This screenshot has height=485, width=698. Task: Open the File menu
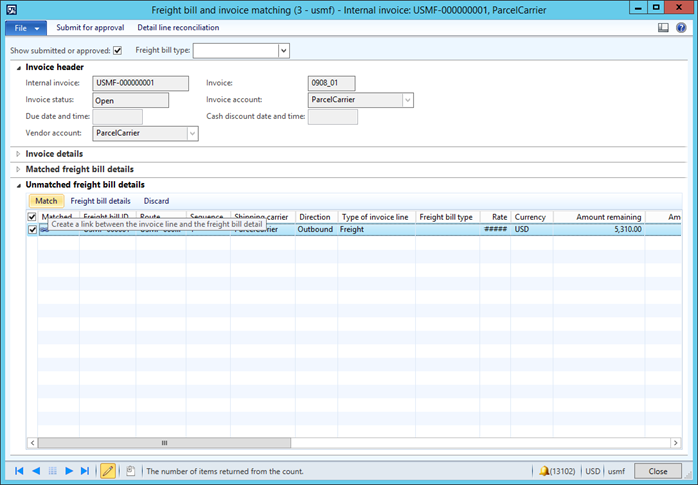click(x=26, y=28)
